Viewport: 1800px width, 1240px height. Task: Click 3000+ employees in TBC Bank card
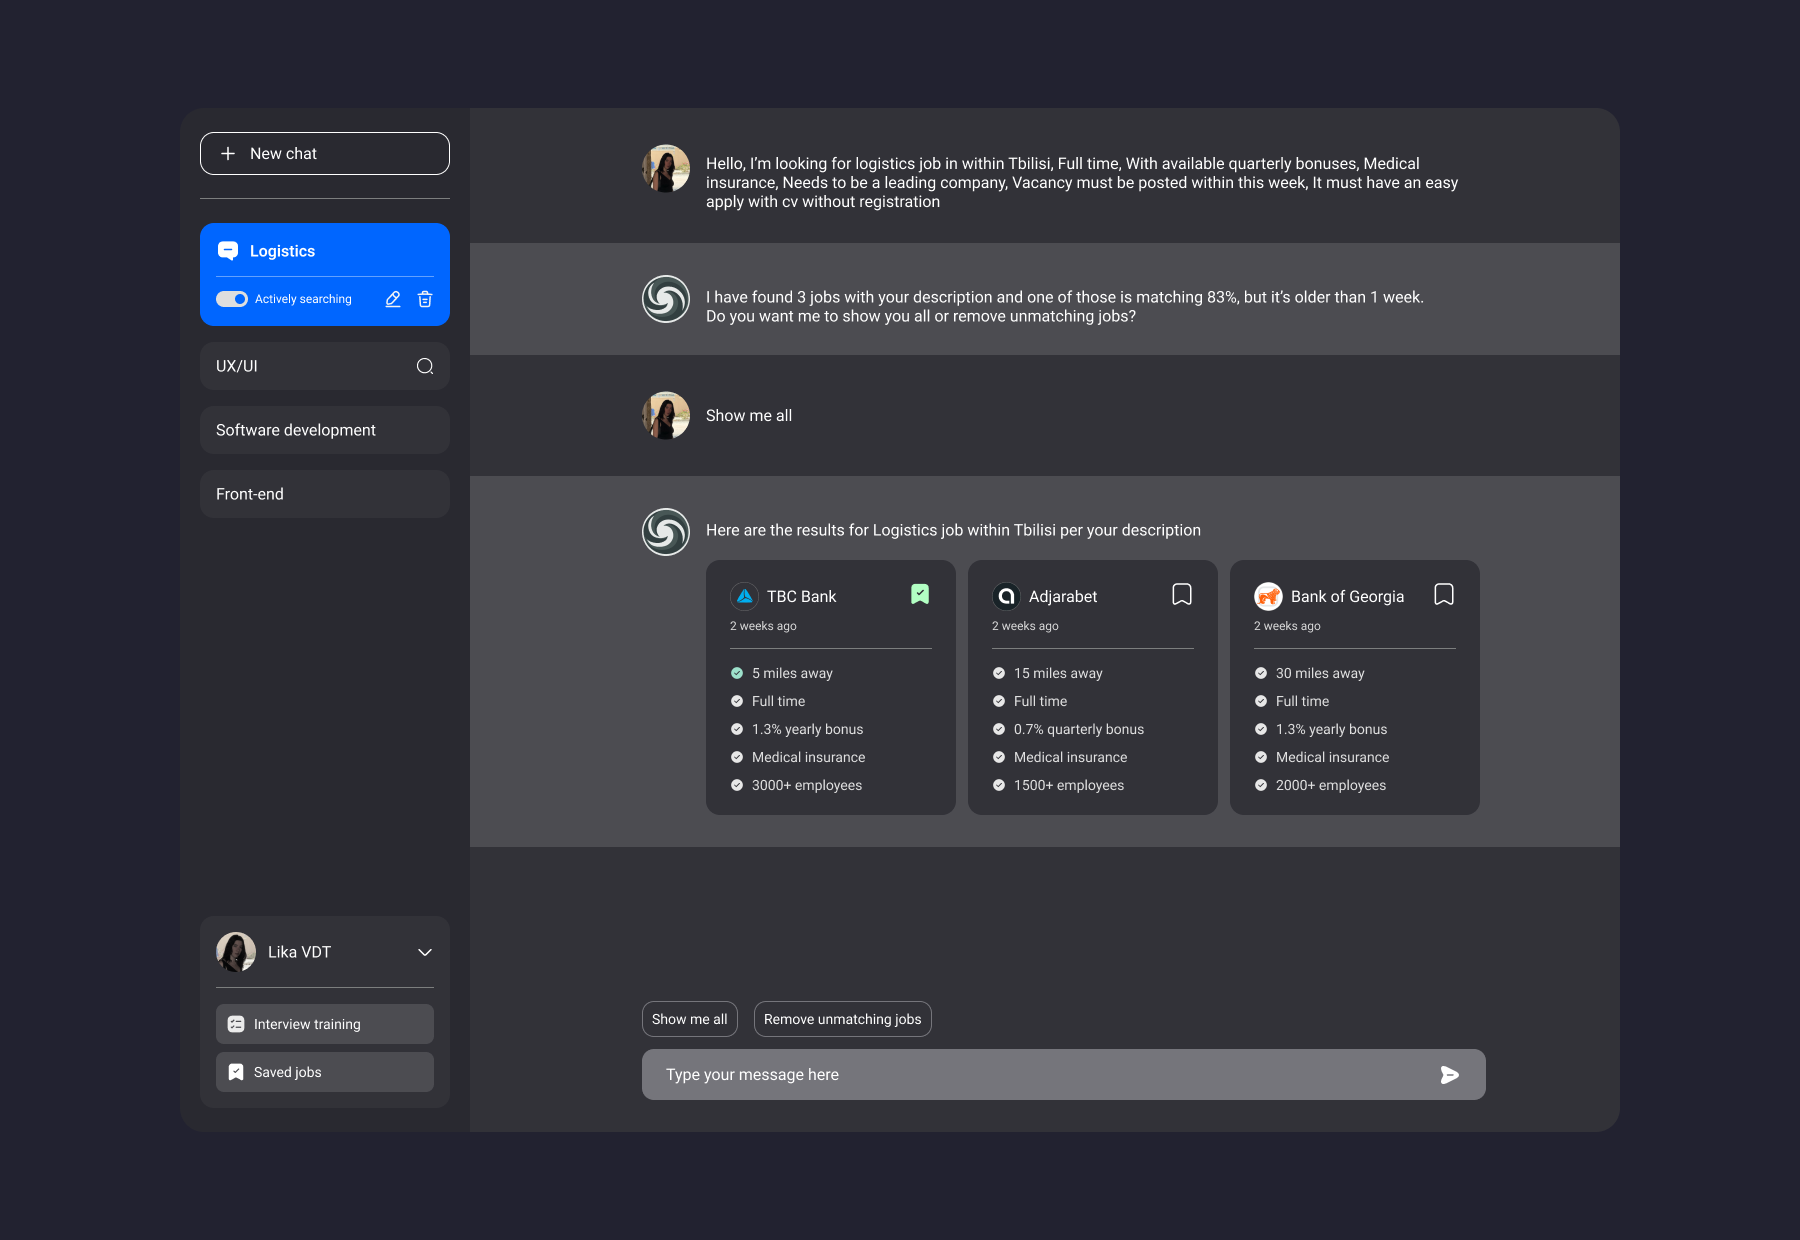point(807,785)
